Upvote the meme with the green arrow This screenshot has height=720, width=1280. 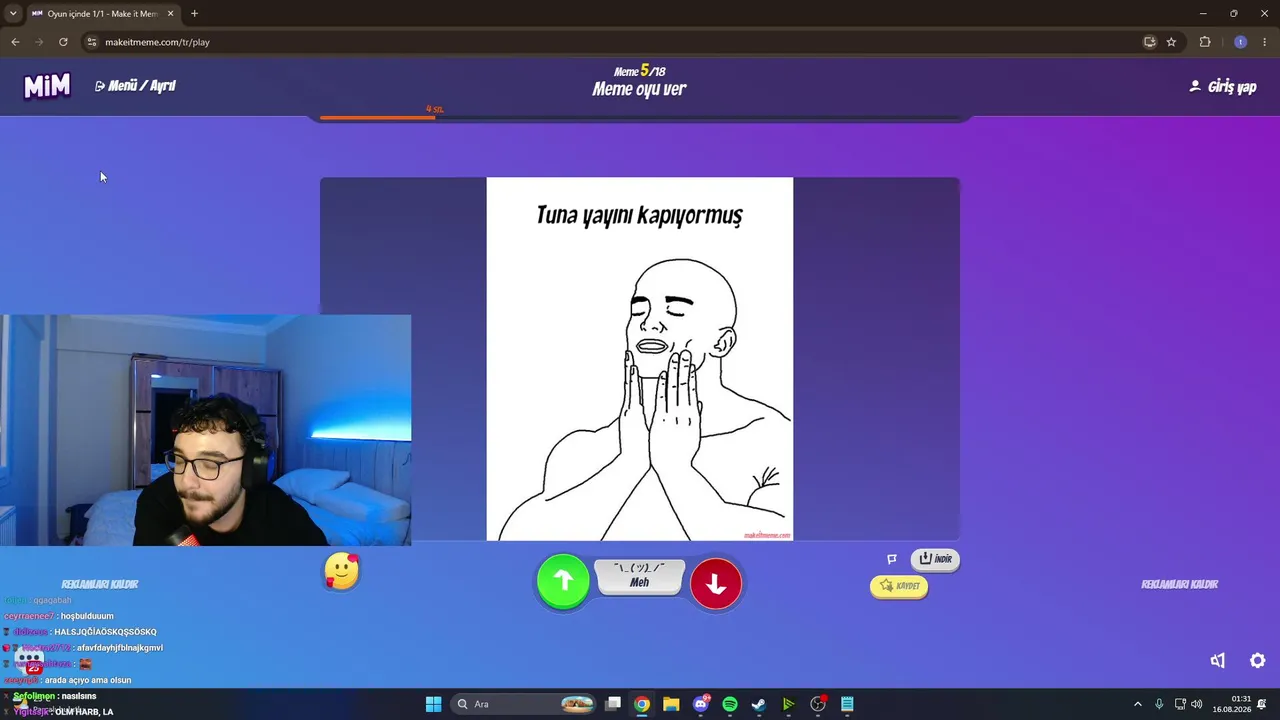[563, 581]
